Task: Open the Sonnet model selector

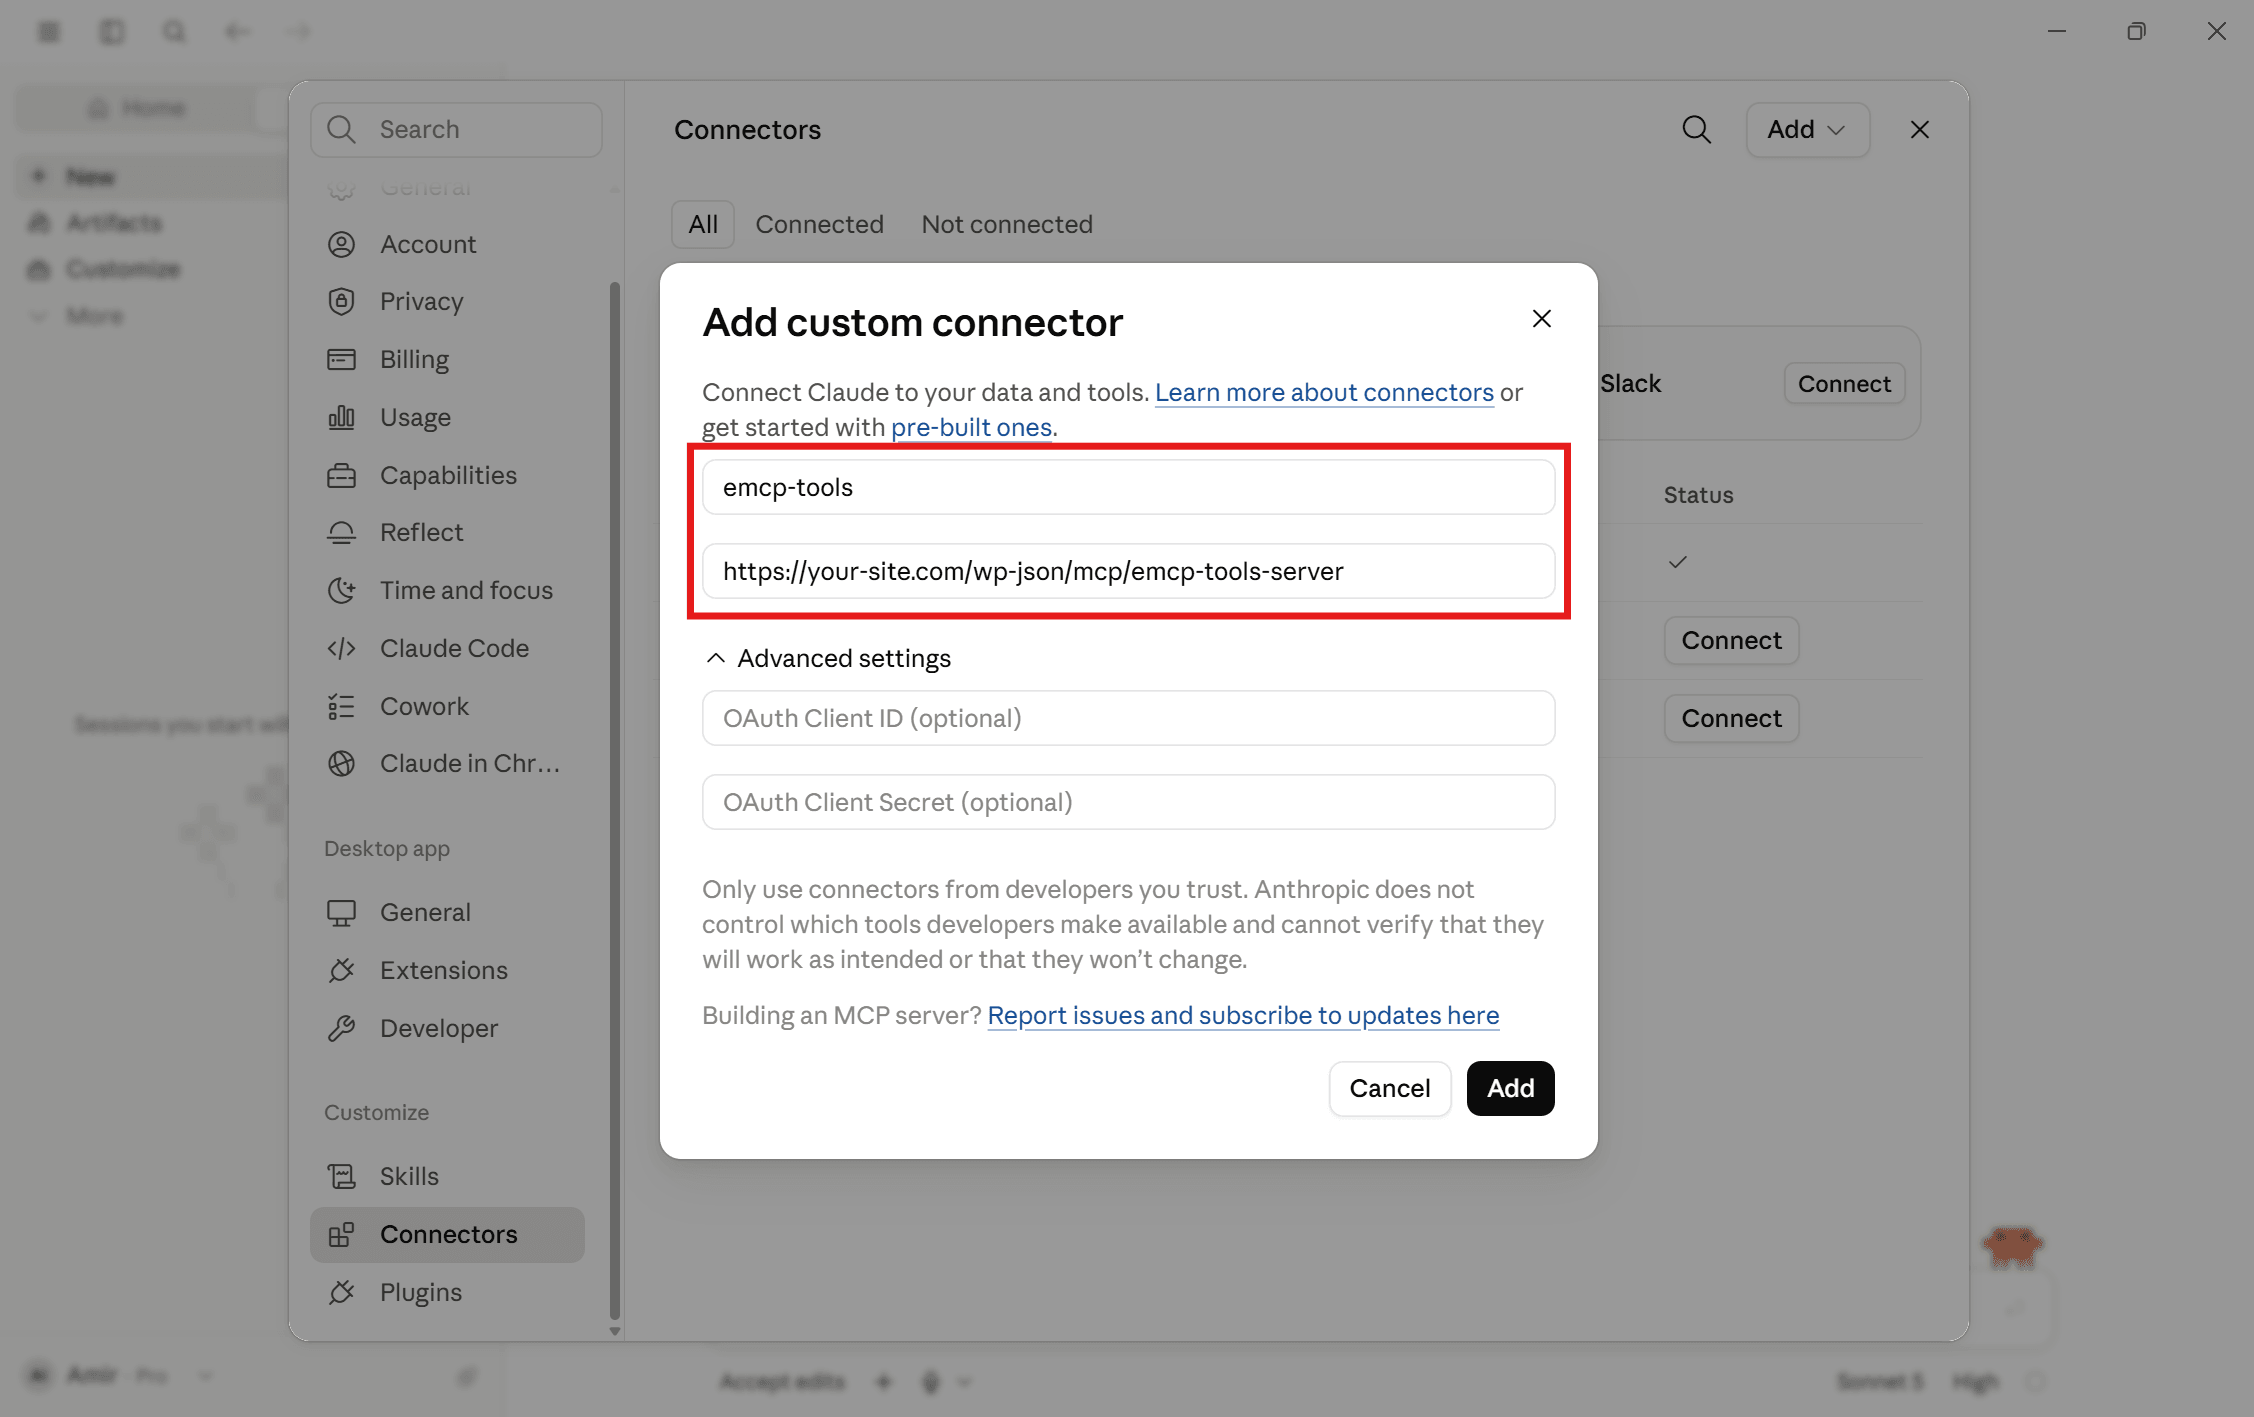Action: [x=1881, y=1381]
